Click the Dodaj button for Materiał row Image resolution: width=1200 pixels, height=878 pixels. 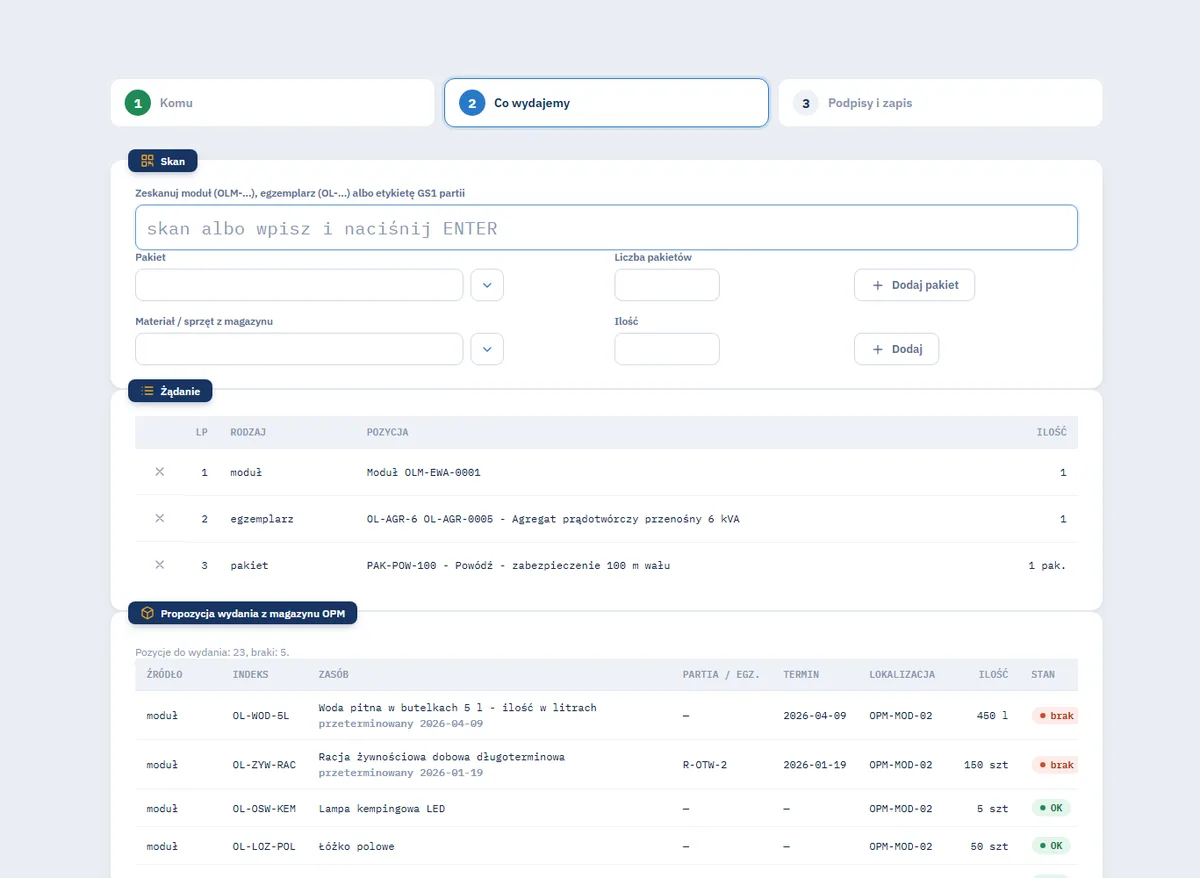(896, 349)
